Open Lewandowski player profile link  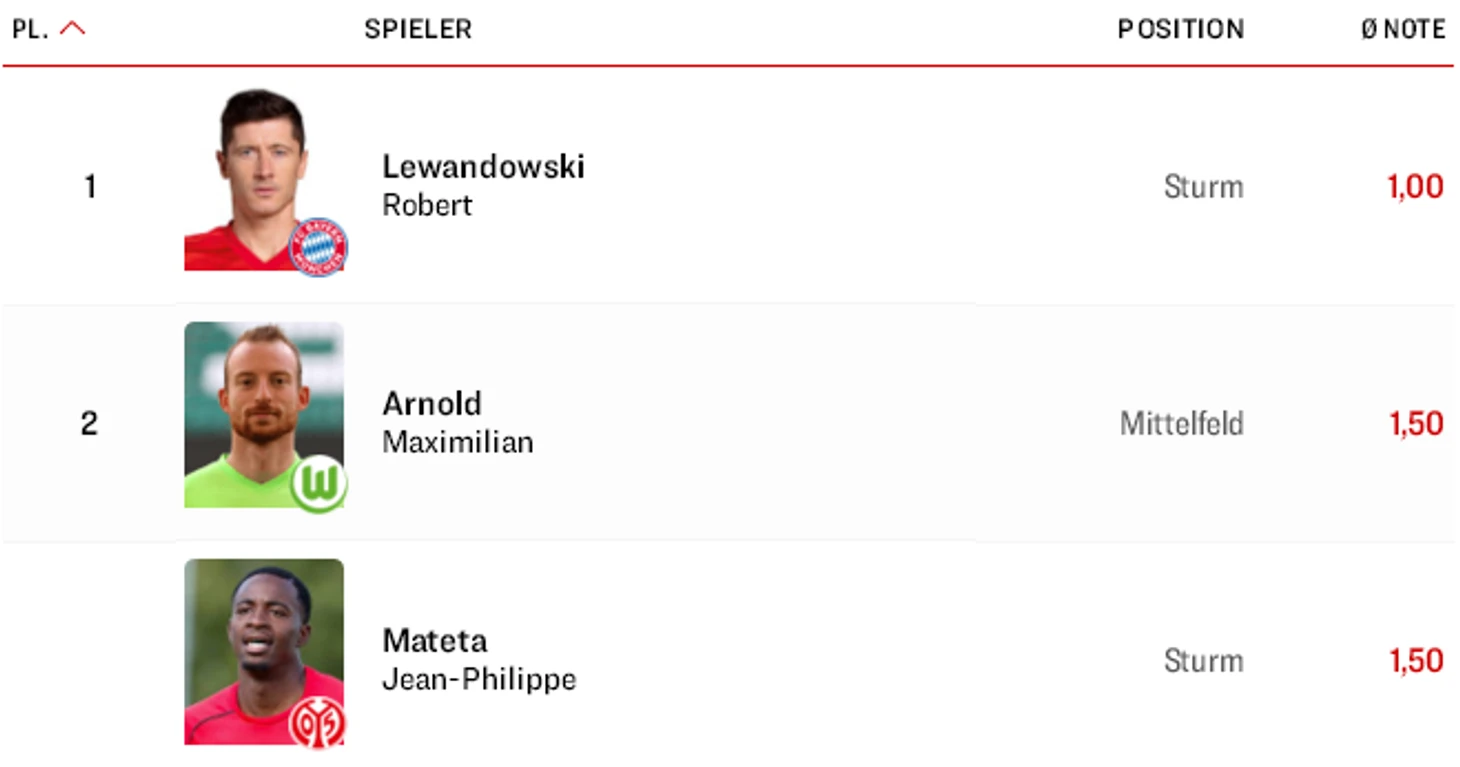(483, 166)
